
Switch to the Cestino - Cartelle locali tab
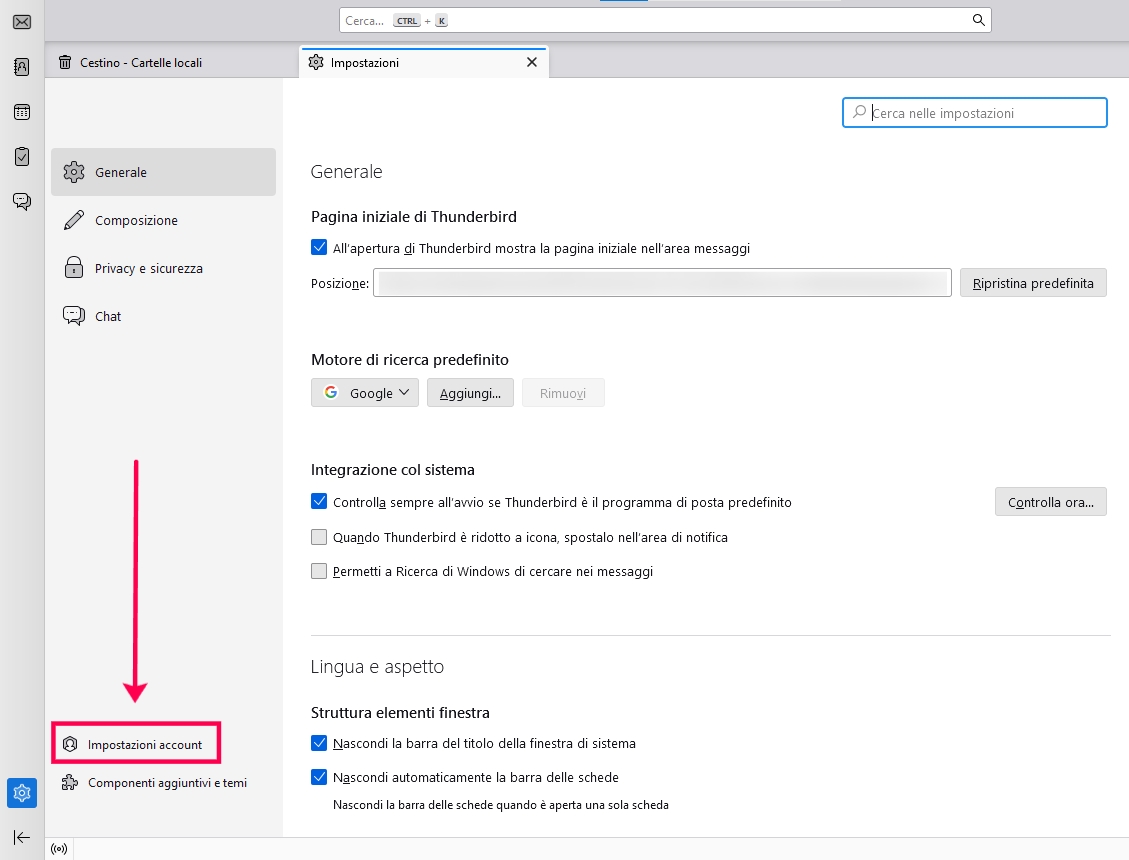click(171, 63)
